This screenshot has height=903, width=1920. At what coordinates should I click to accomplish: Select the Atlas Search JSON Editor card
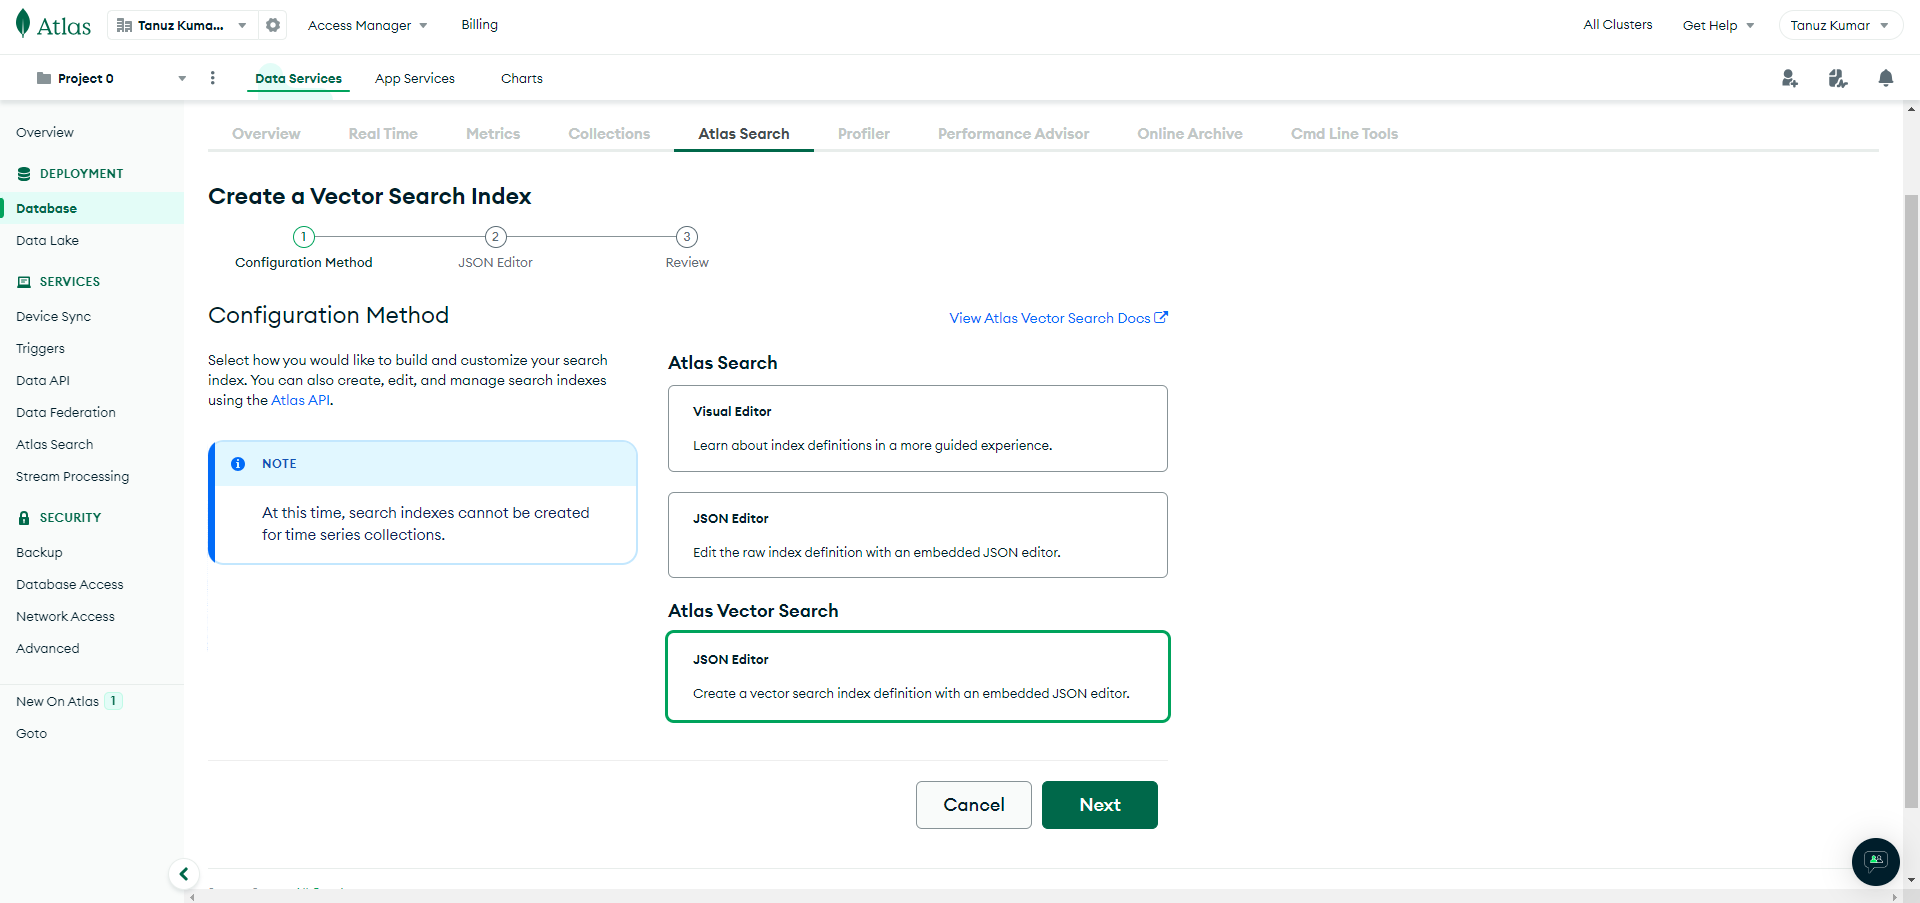tap(917, 535)
